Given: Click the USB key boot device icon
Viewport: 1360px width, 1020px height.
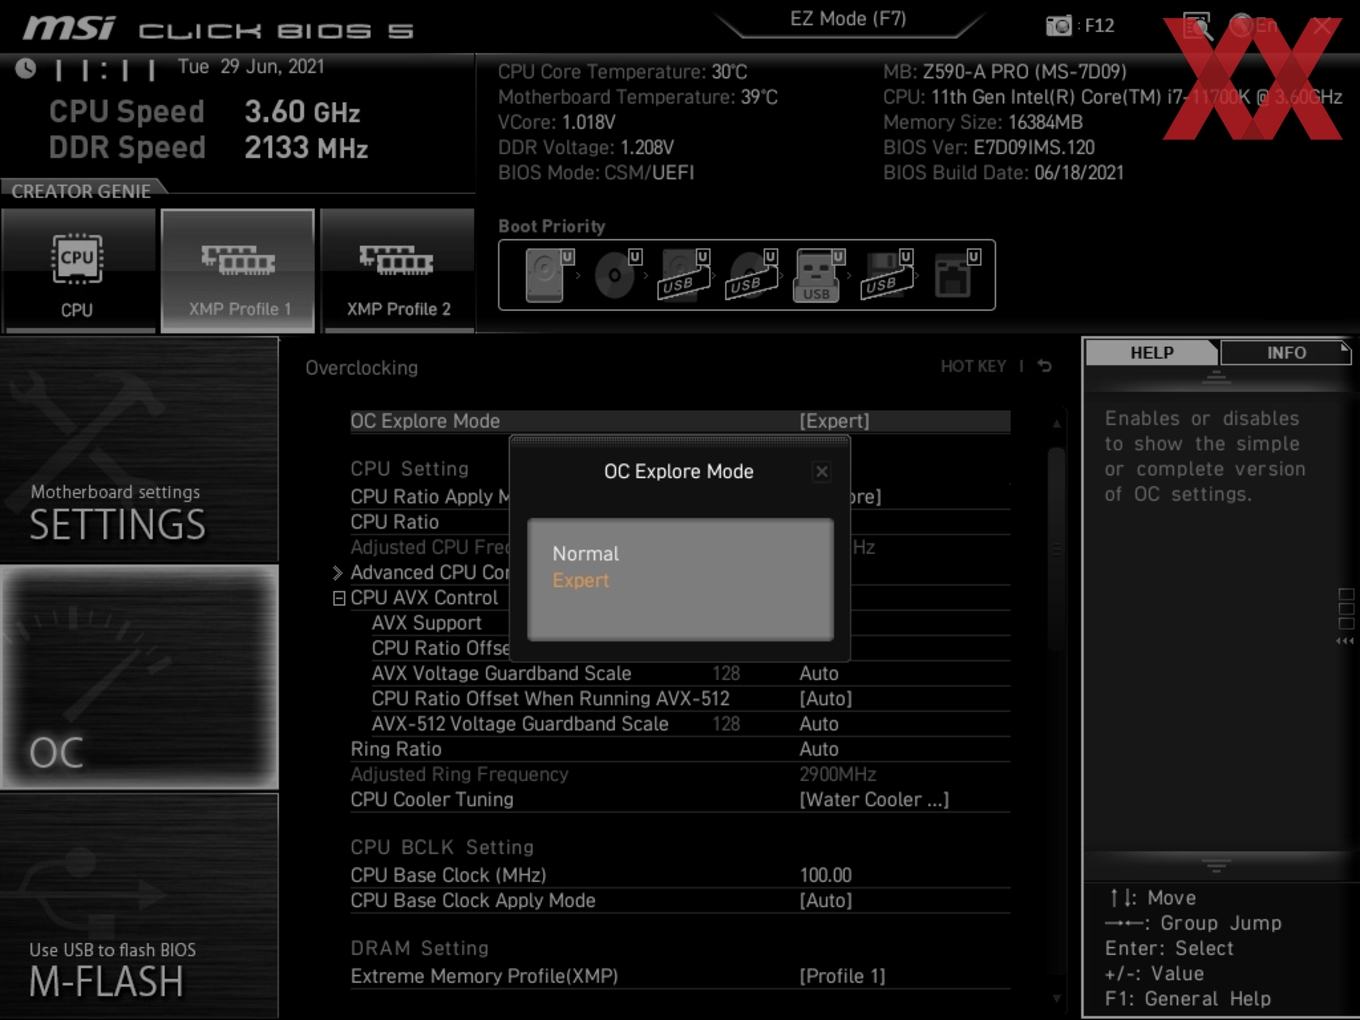Looking at the screenshot, I should pos(817,275).
